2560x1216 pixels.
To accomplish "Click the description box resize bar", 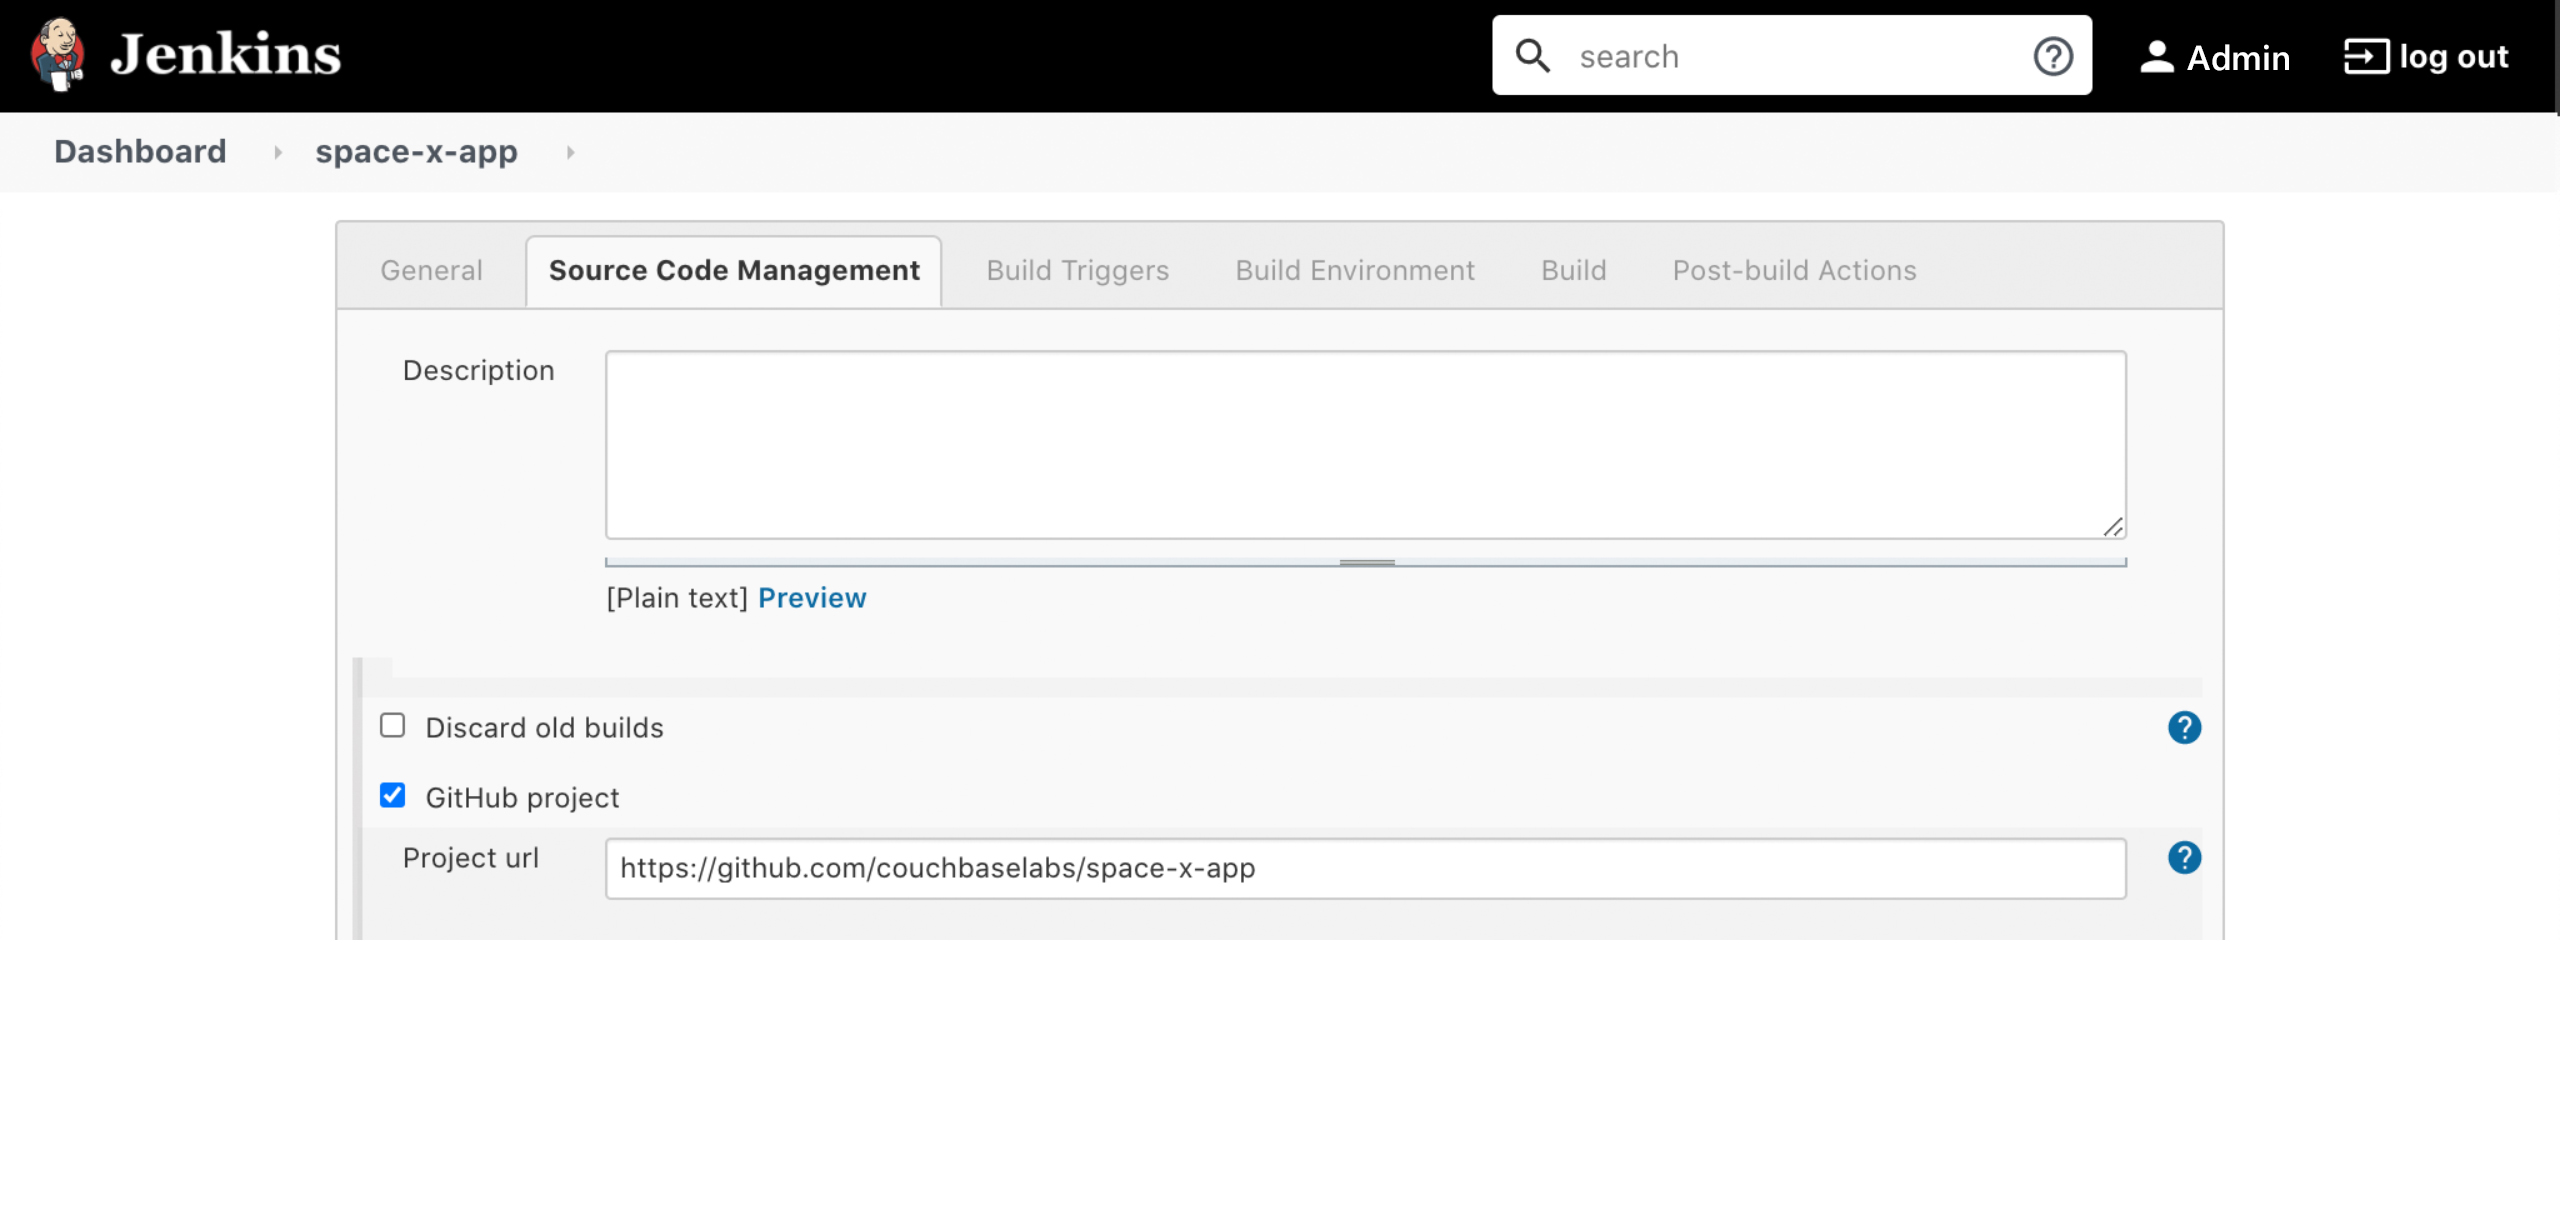I will coord(1366,563).
